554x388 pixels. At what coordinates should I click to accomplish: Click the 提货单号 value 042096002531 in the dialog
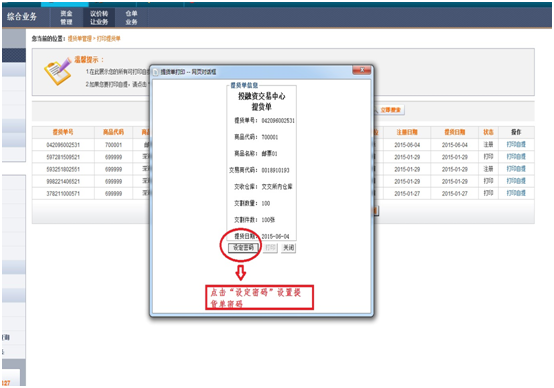pos(278,121)
